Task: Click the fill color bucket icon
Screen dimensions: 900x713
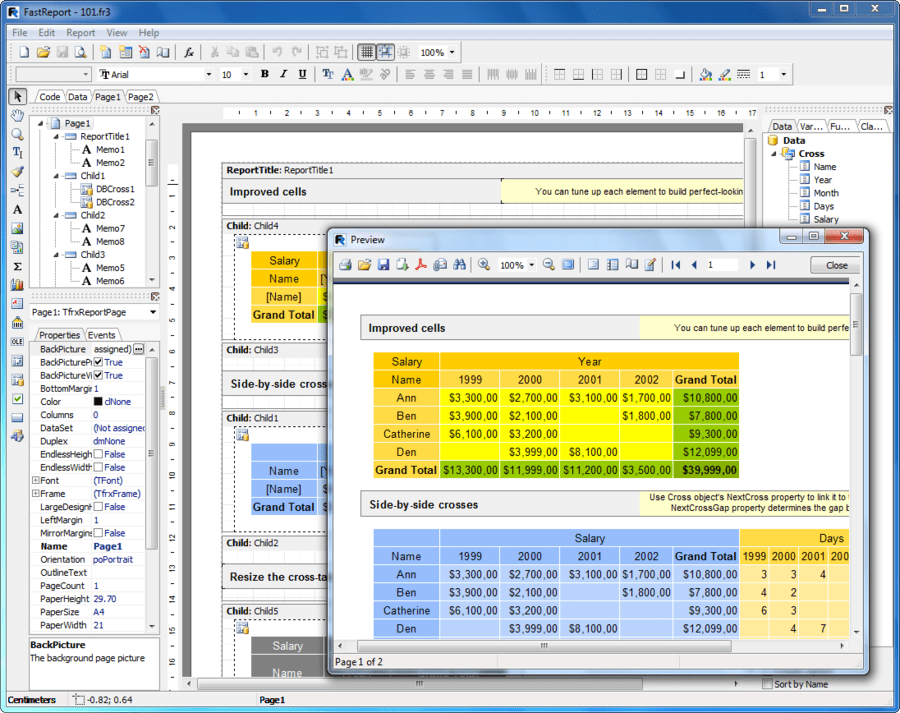Action: [706, 74]
